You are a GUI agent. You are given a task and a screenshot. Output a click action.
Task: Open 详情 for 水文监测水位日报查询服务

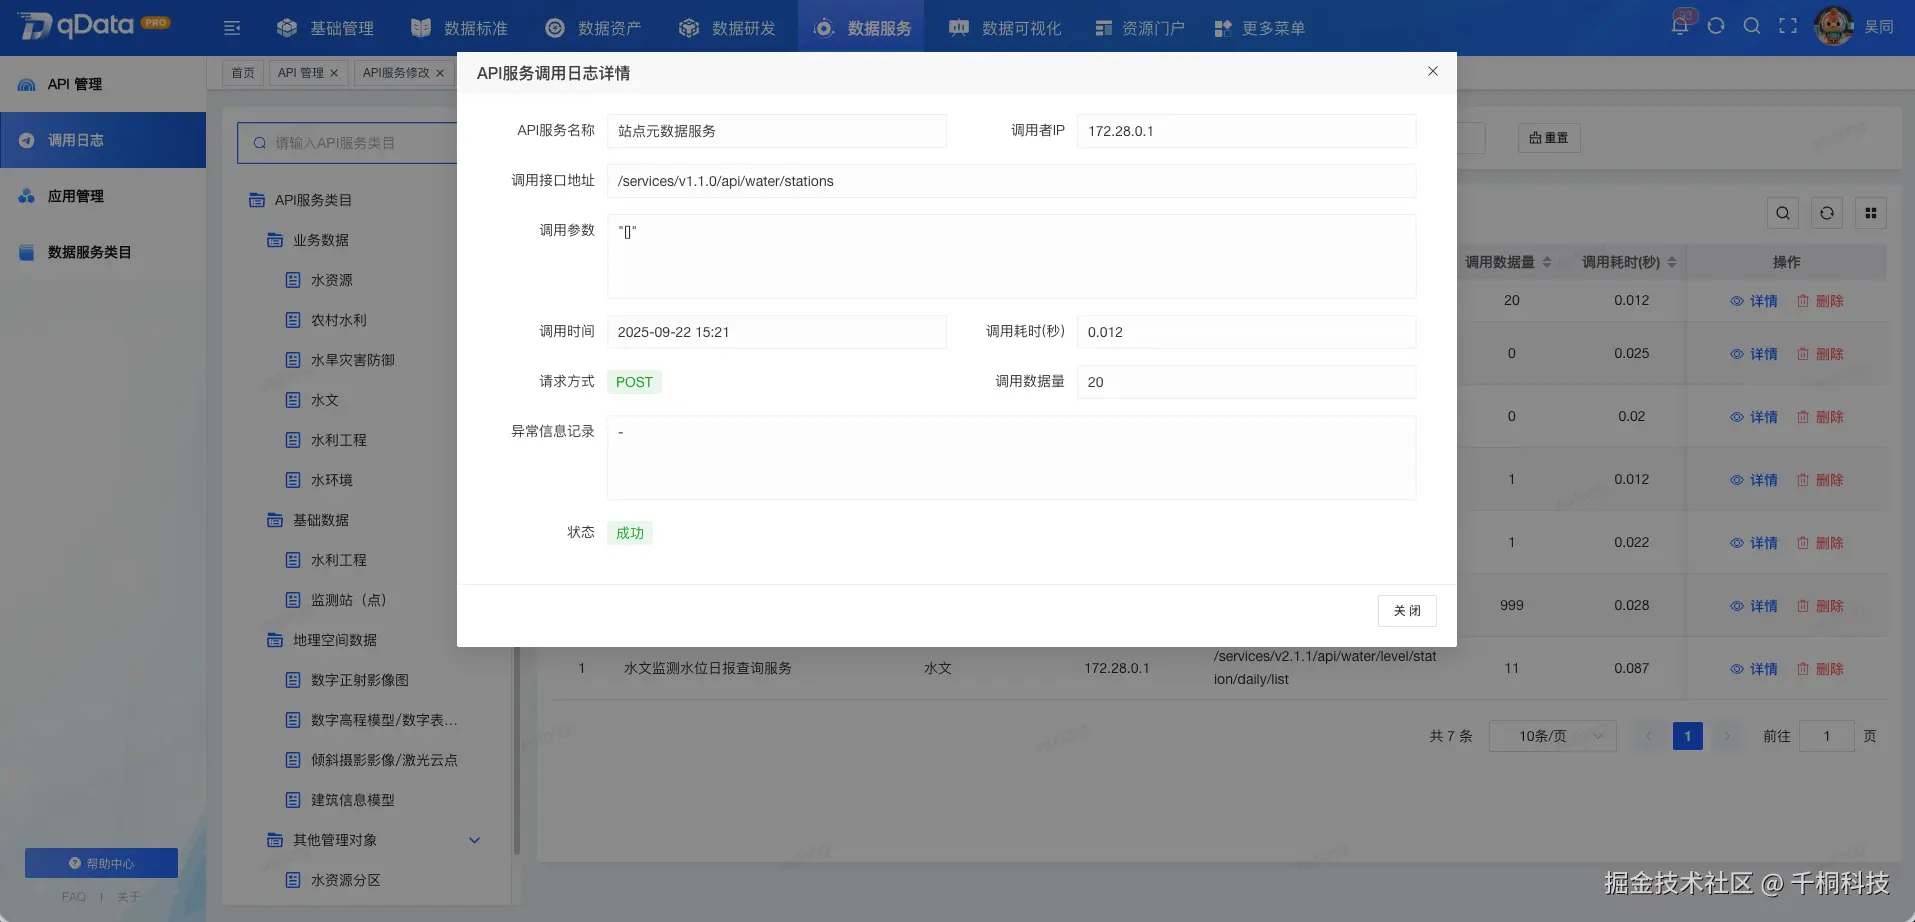click(x=1763, y=668)
